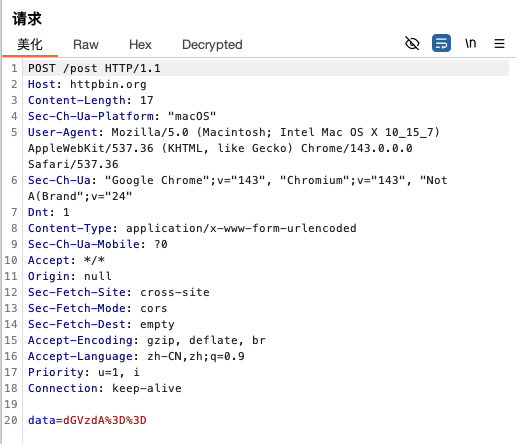Click the Content-Length value 17
516x444 pixels.
point(146,100)
